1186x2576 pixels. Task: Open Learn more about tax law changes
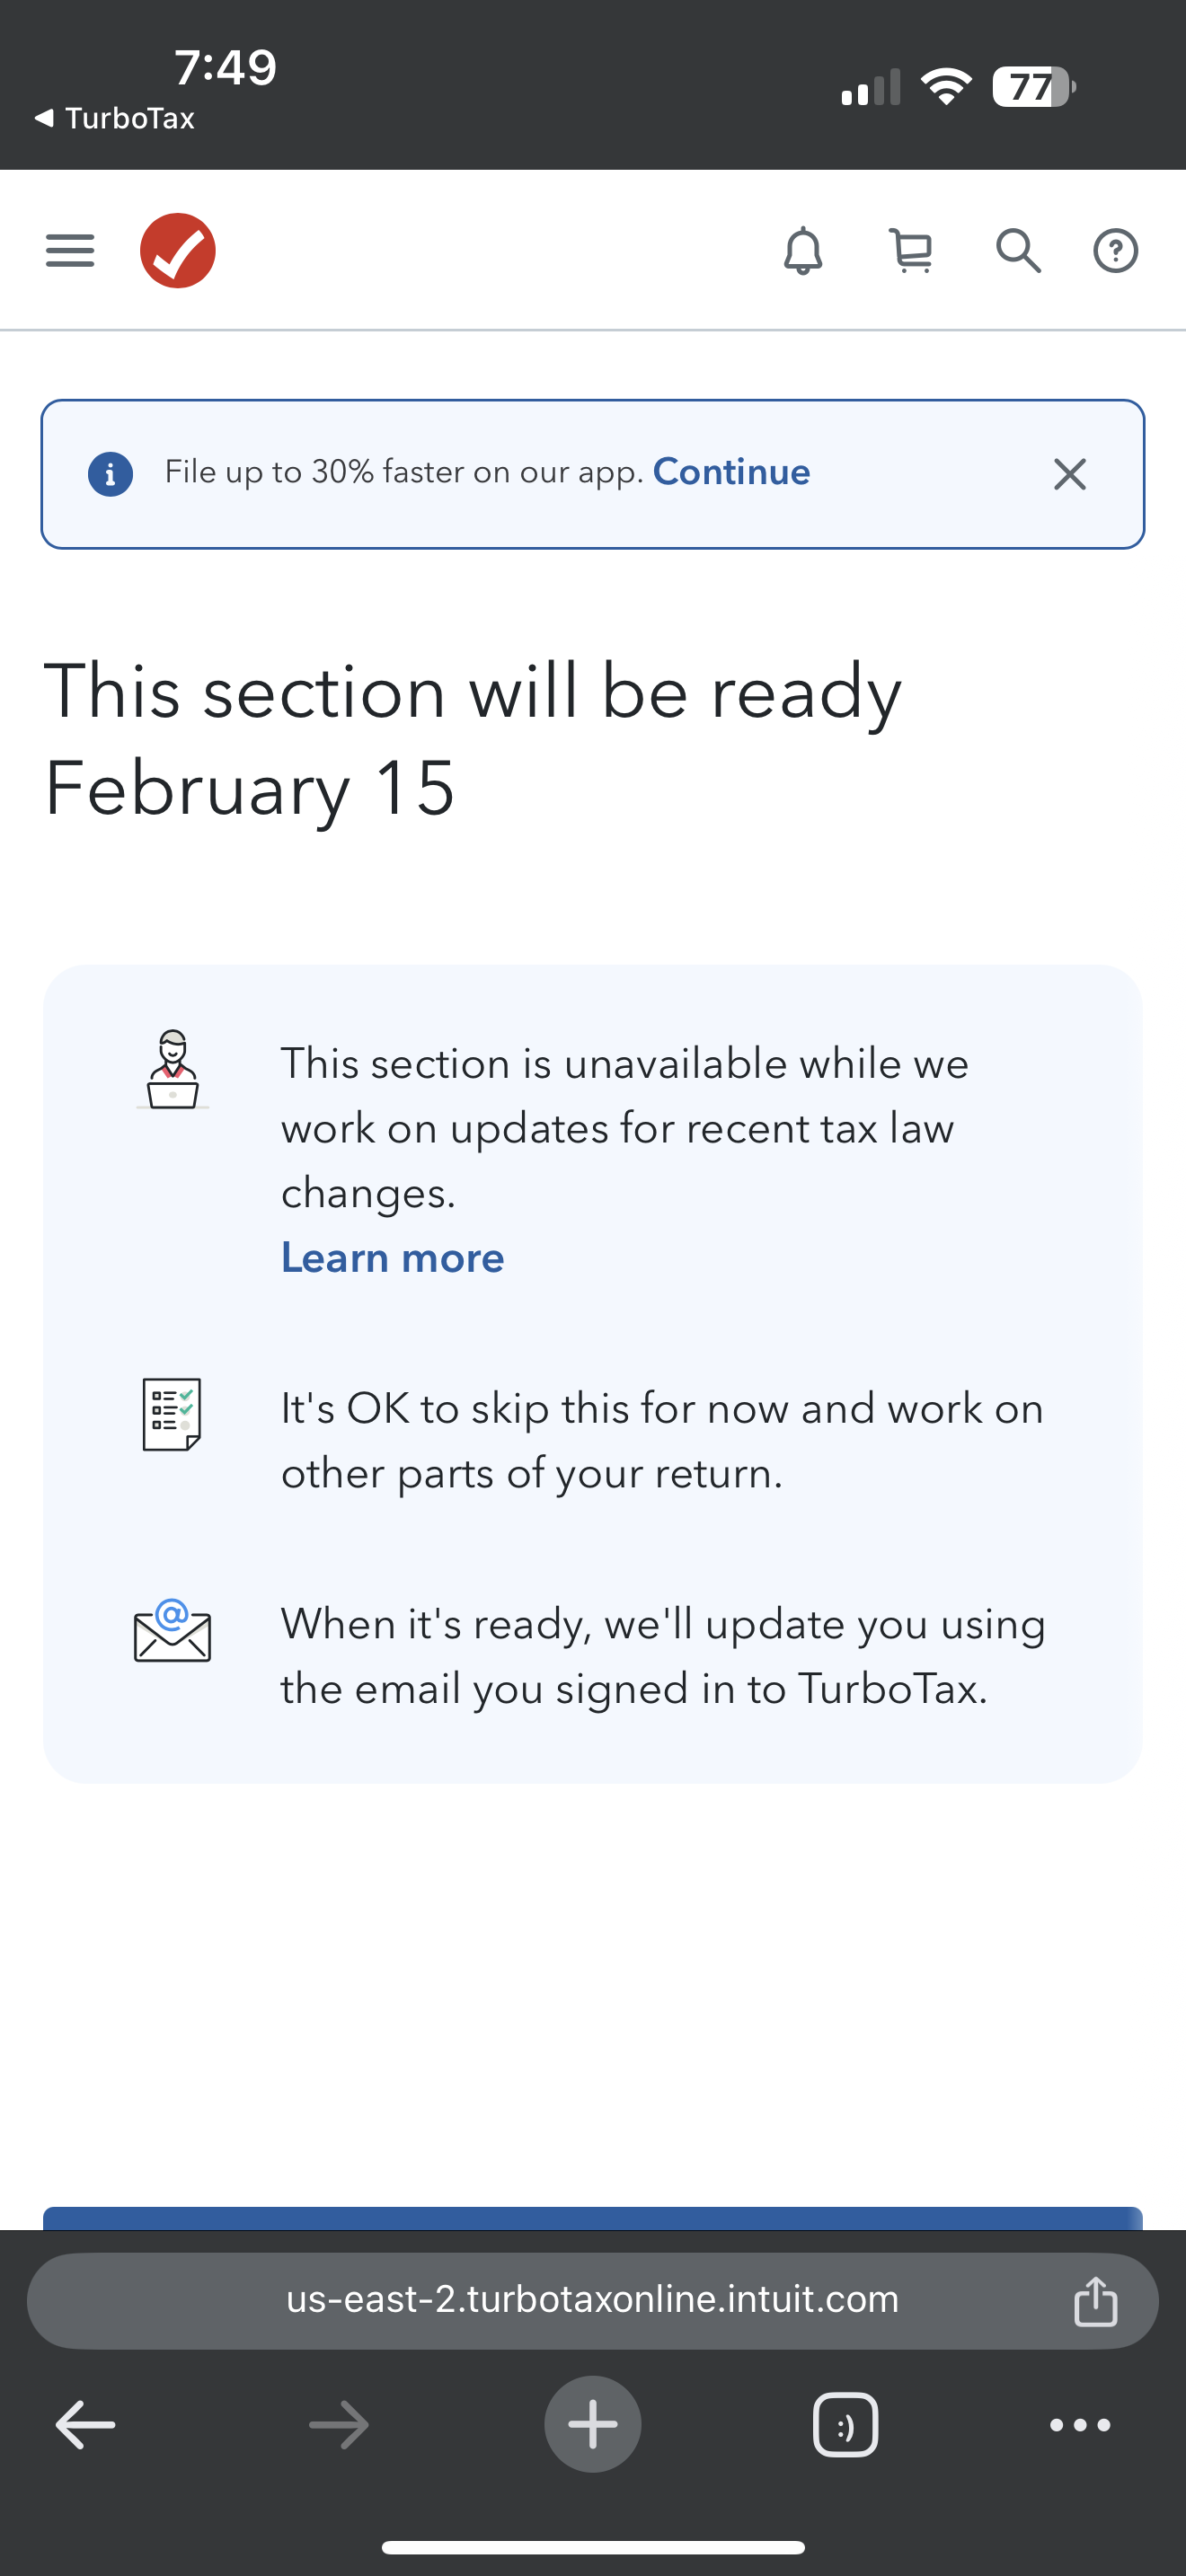[x=392, y=1257]
